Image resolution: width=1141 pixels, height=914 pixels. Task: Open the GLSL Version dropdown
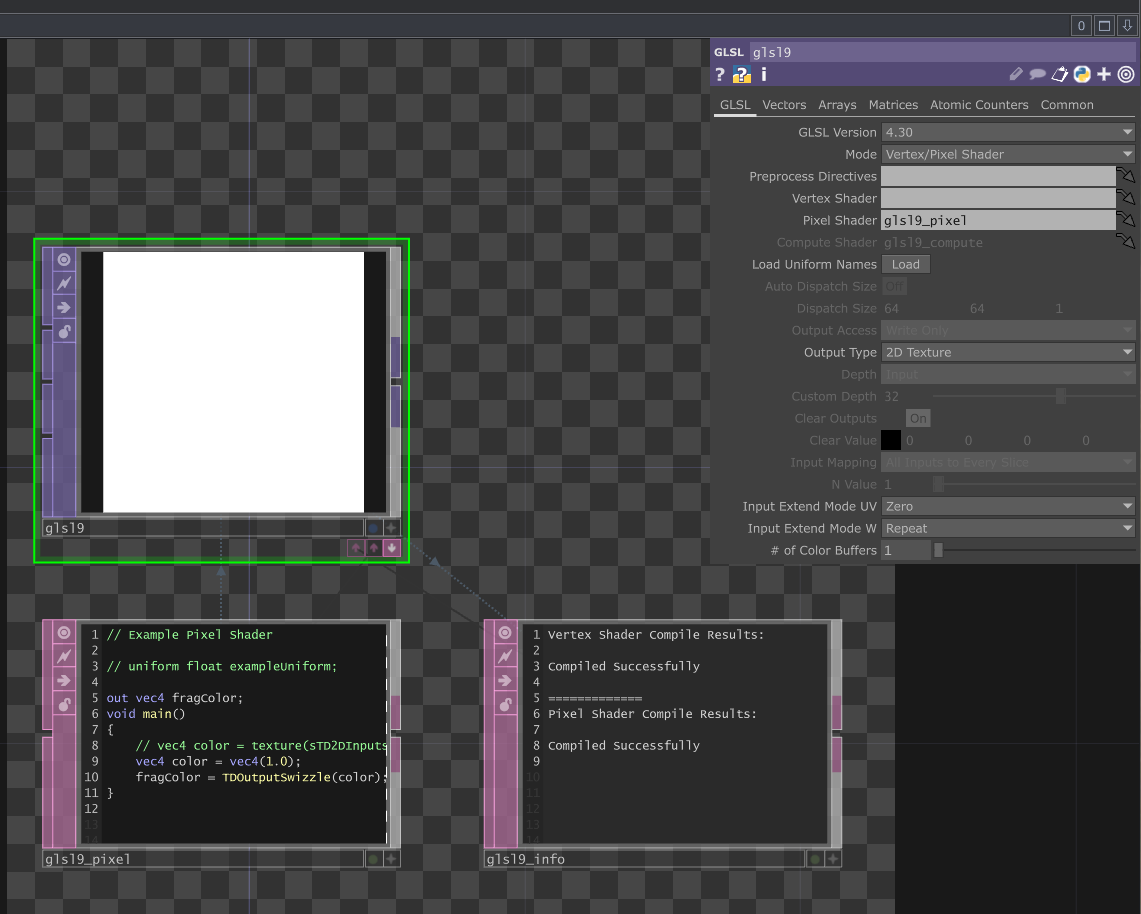tap(1007, 132)
